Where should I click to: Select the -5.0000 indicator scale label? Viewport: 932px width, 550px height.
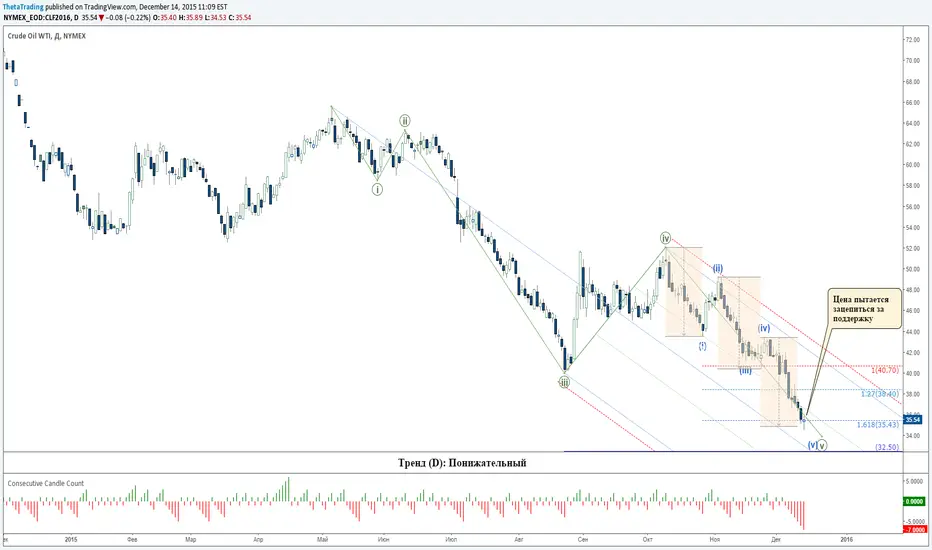(914, 521)
